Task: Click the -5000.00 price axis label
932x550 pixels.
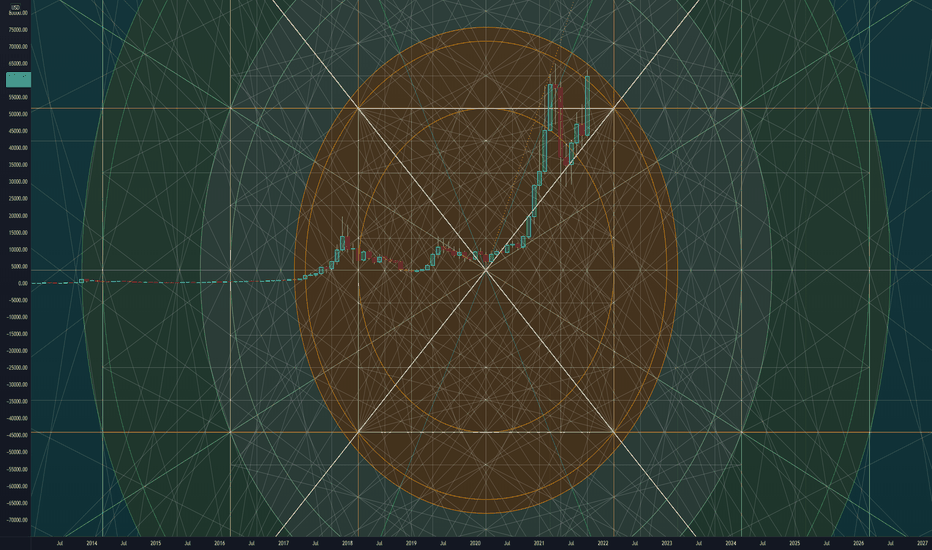Action: 18,300
